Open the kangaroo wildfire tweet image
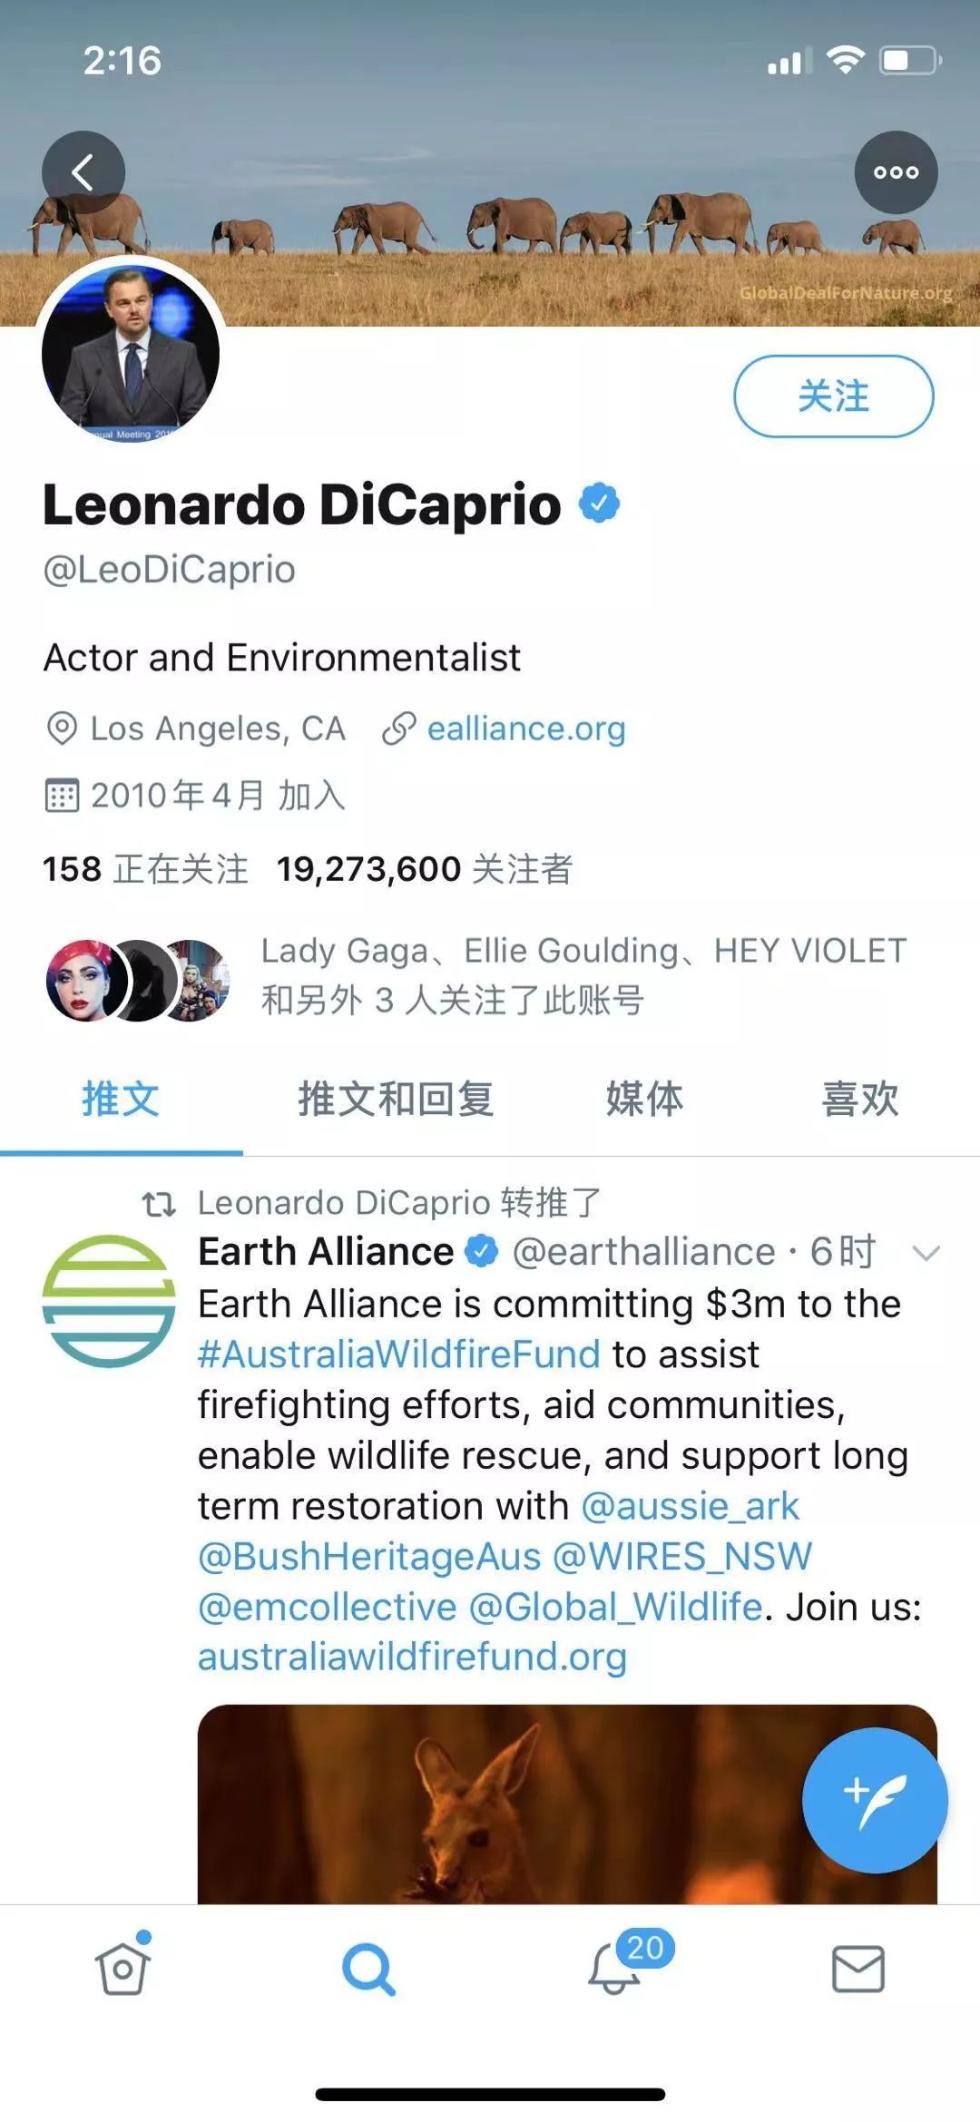The height and width of the screenshot is (2122, 980). tap(500, 1803)
